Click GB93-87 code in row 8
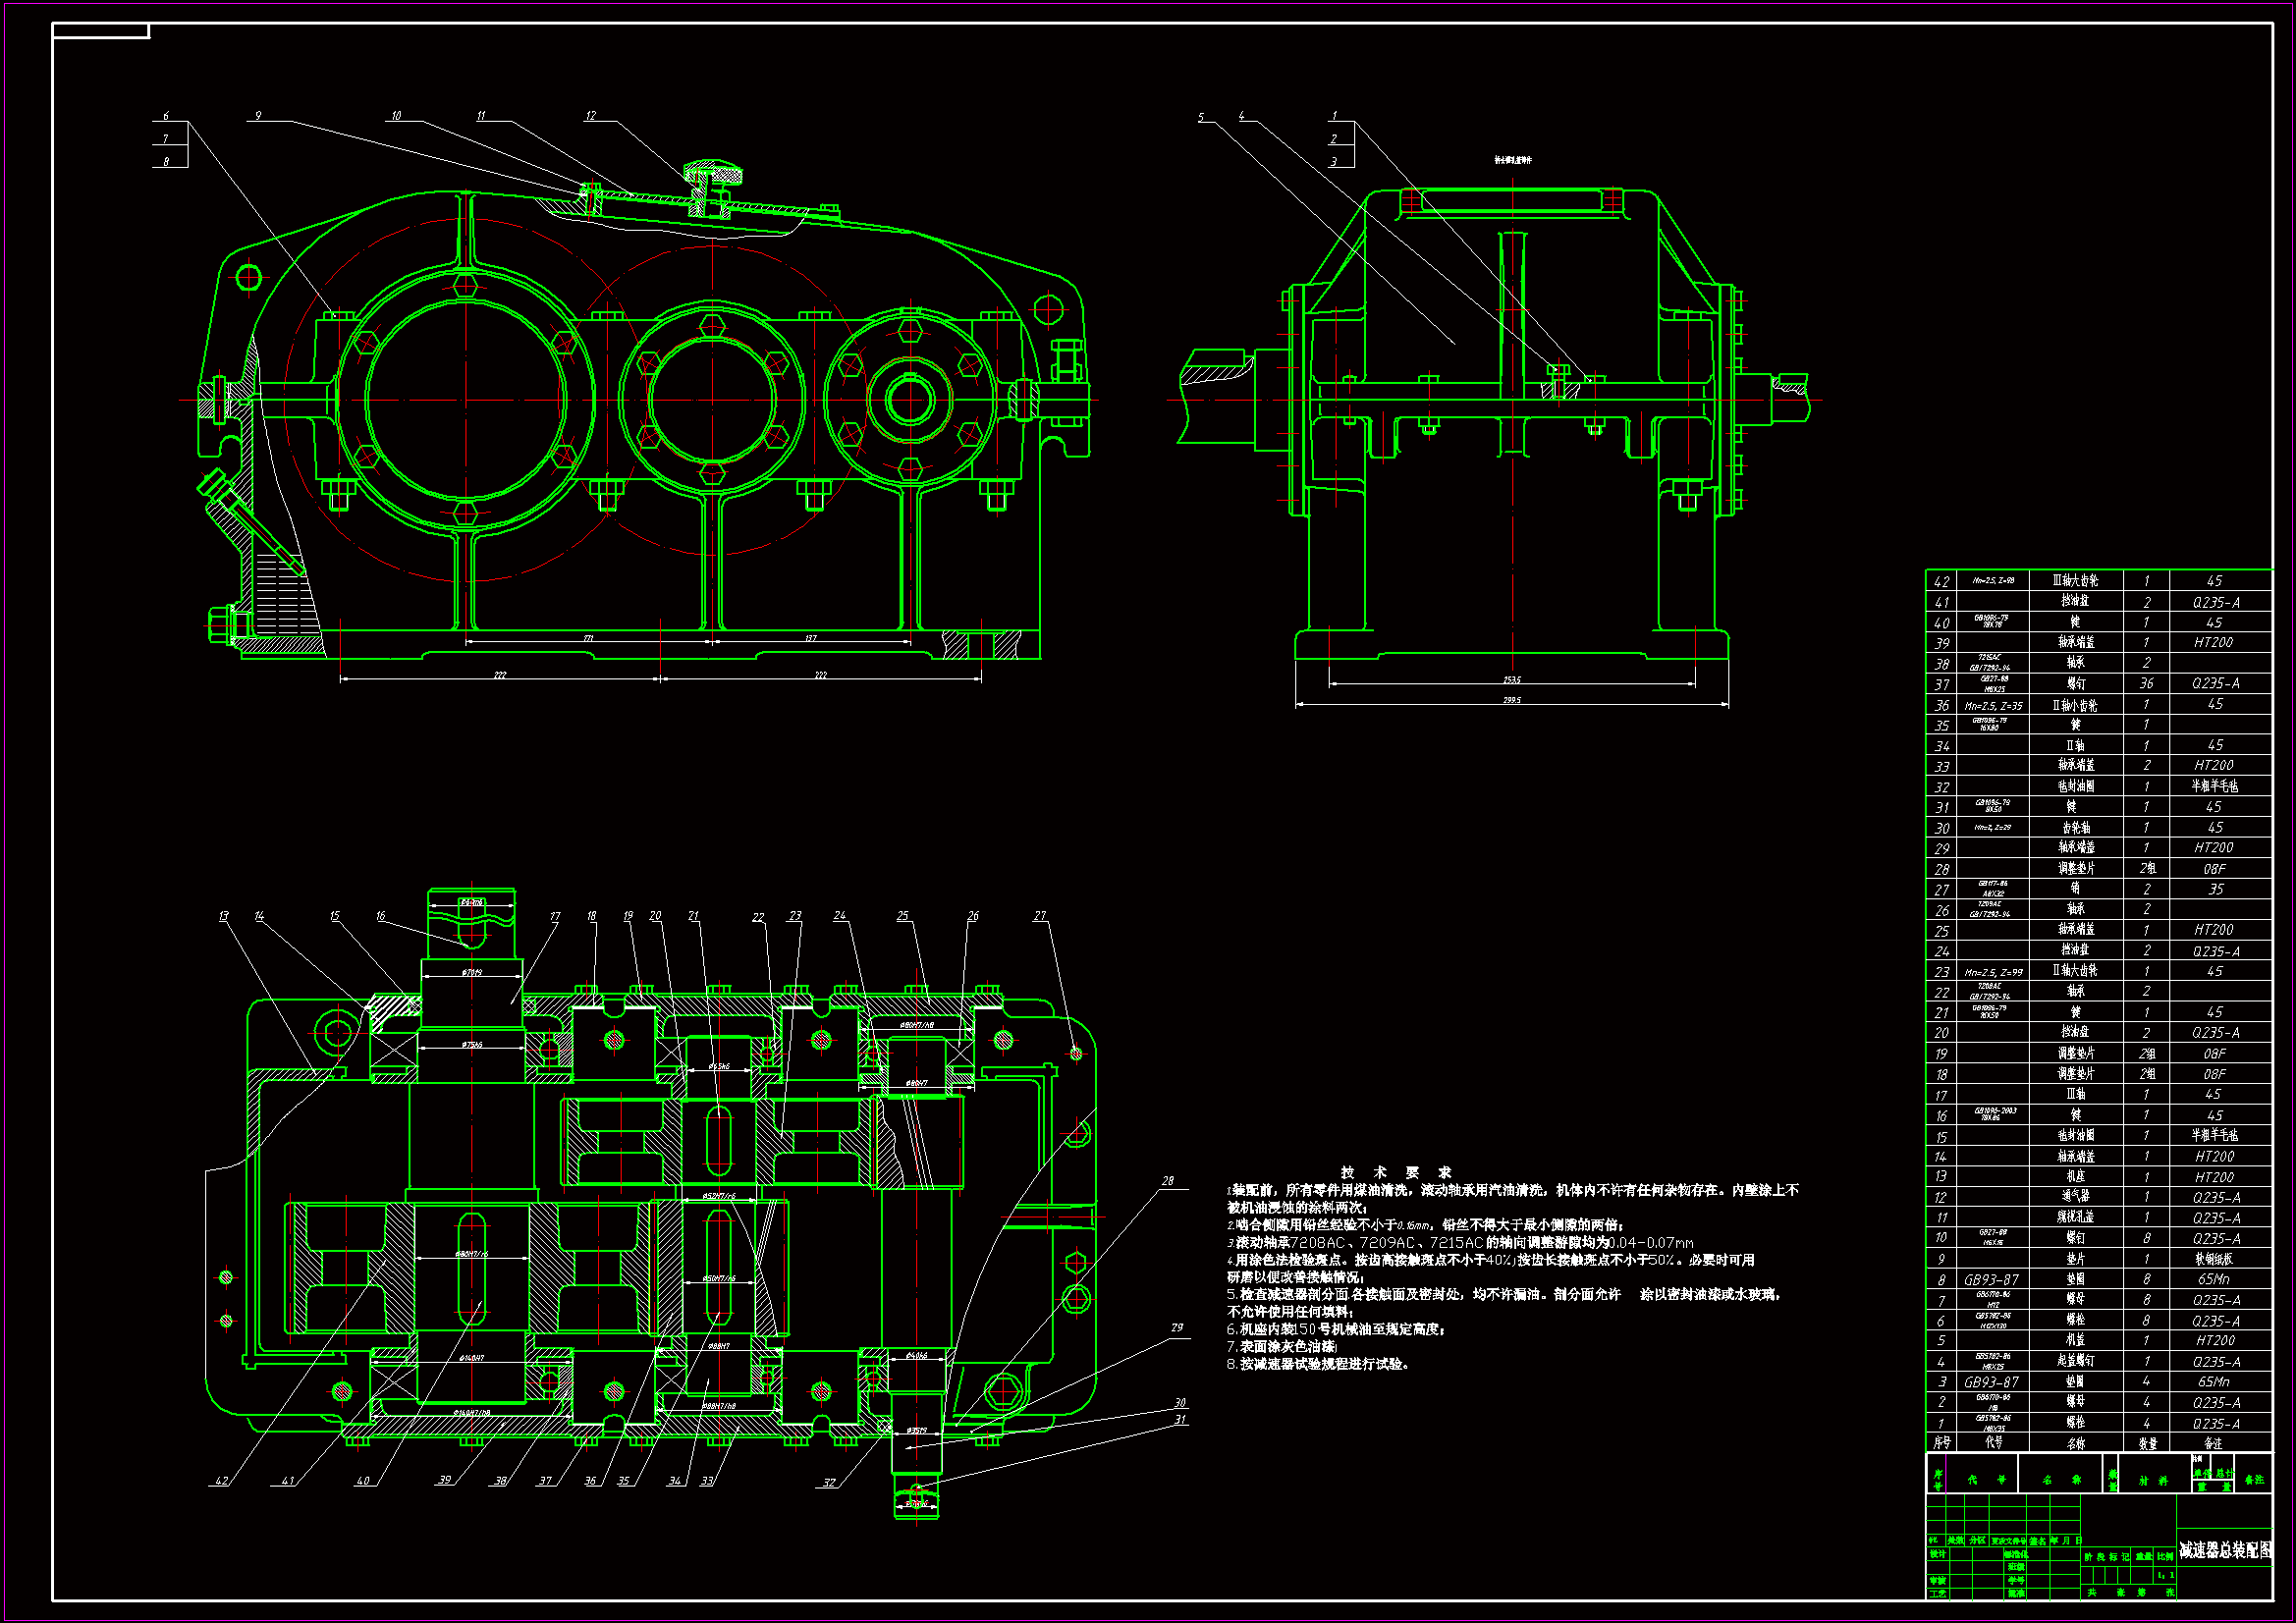Image resolution: width=2296 pixels, height=1623 pixels. pos(1991,1280)
